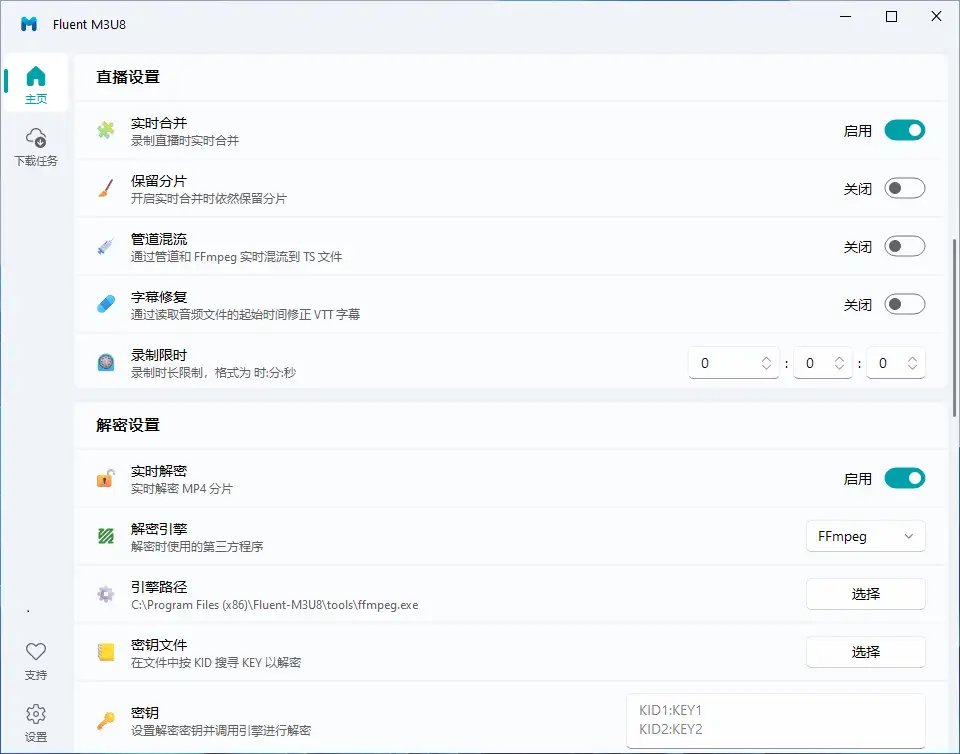This screenshot has width=960, height=754.
Task: Click the timer icon beside 录制限时
Action: (x=106, y=363)
